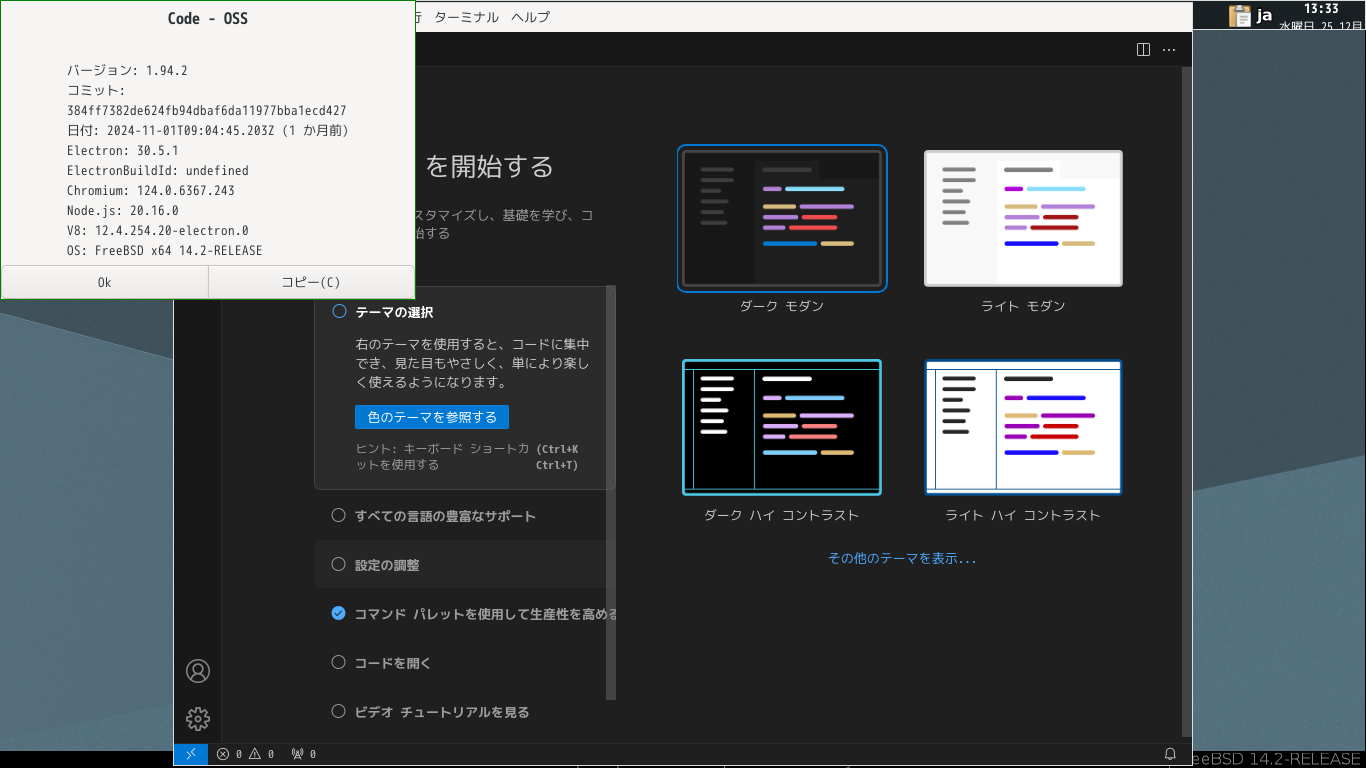
Task: Click the remote window indicator icon
Action: pos(190,754)
